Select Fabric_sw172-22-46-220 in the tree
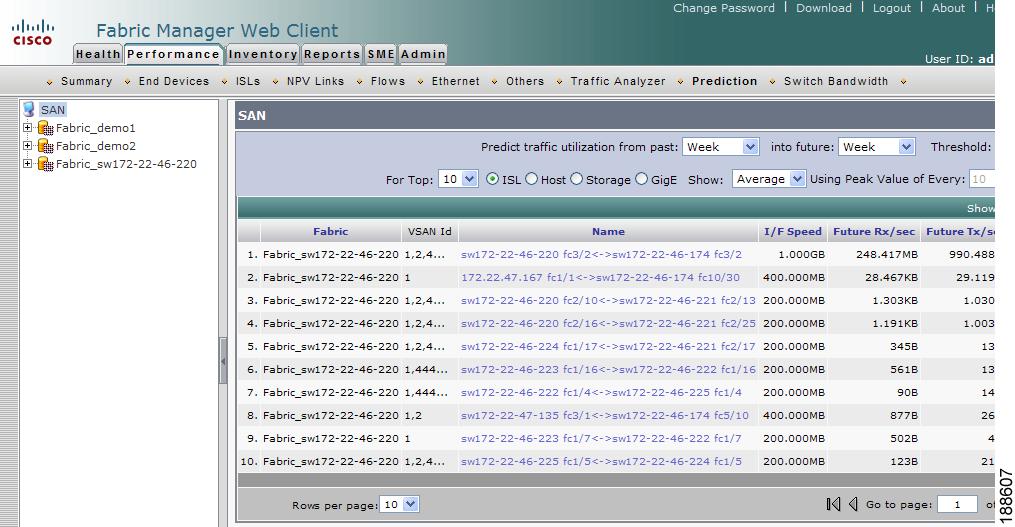The image size is (1015, 527). [x=126, y=164]
